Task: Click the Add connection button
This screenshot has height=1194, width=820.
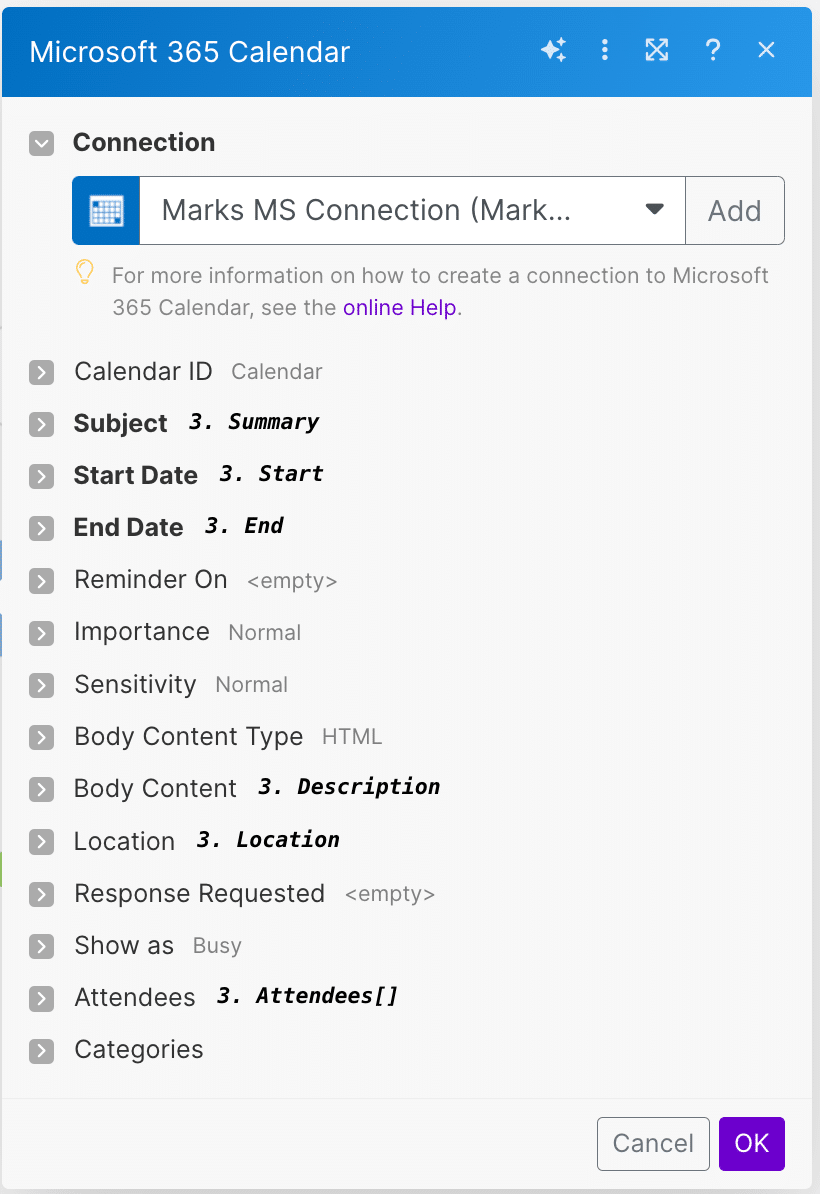Action: pyautogui.click(x=734, y=210)
